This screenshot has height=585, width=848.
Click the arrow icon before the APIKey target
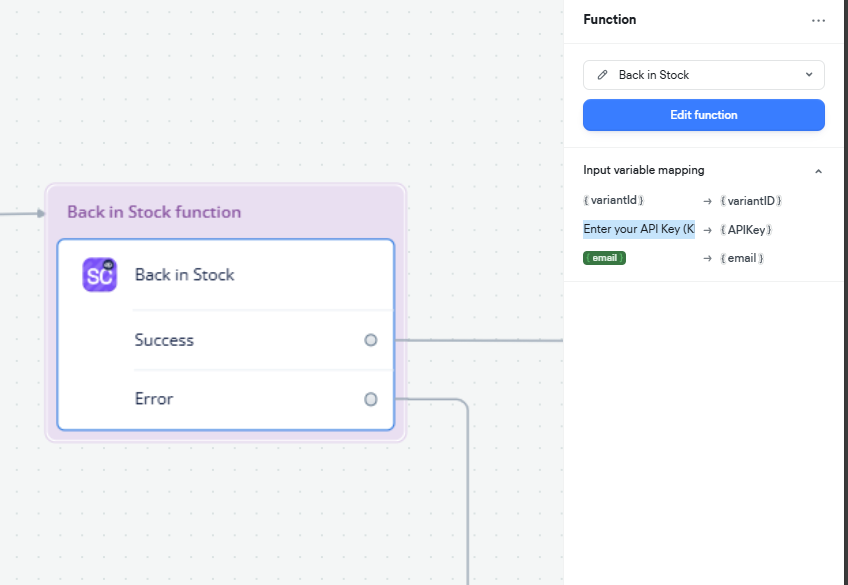coord(708,230)
